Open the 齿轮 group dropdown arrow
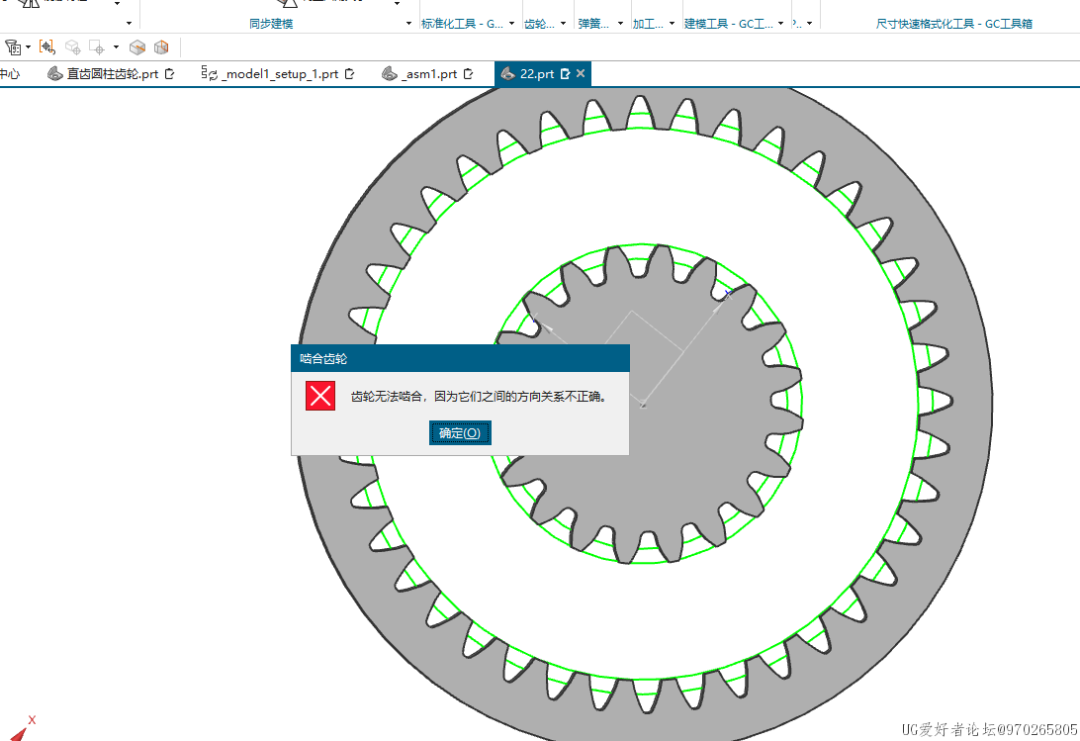The image size is (1080, 741). [x=564, y=23]
